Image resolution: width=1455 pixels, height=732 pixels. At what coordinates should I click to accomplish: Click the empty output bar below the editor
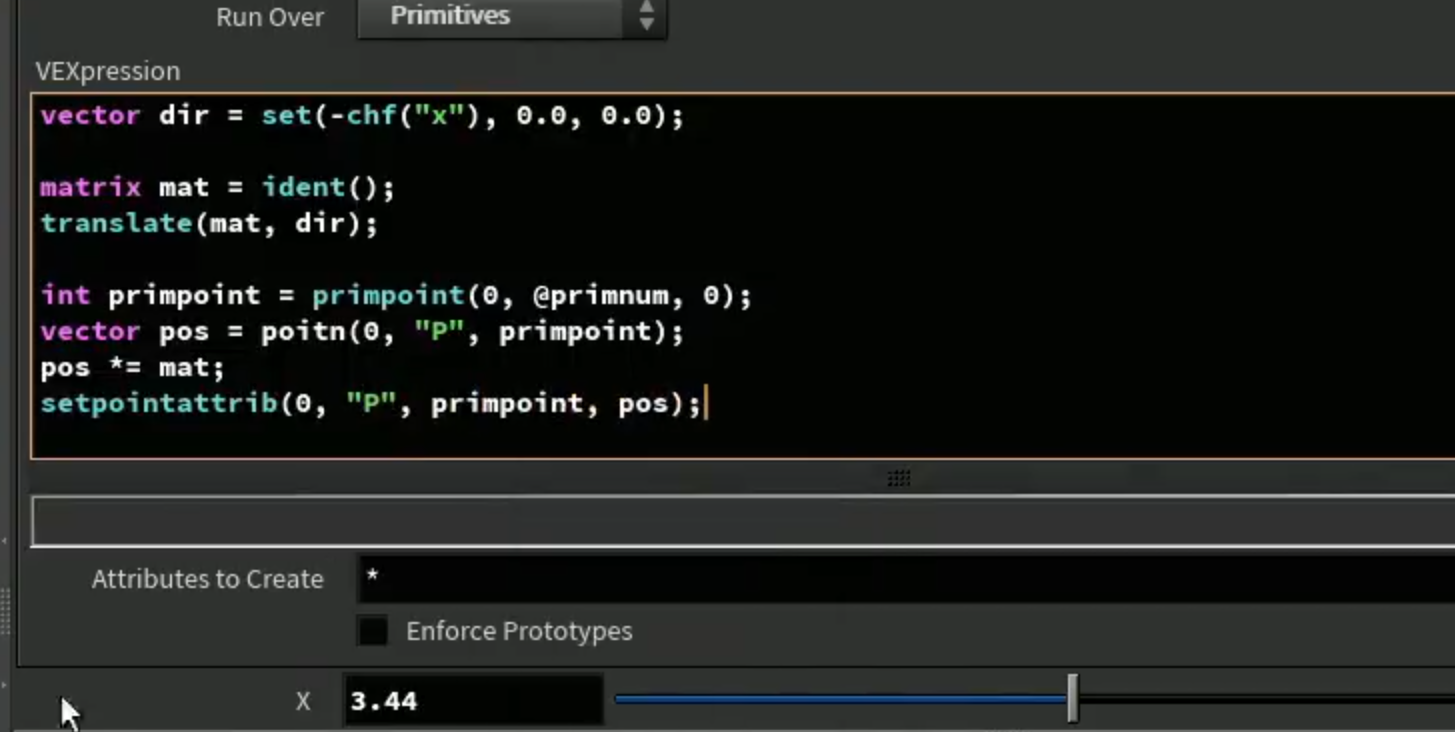(x=743, y=521)
